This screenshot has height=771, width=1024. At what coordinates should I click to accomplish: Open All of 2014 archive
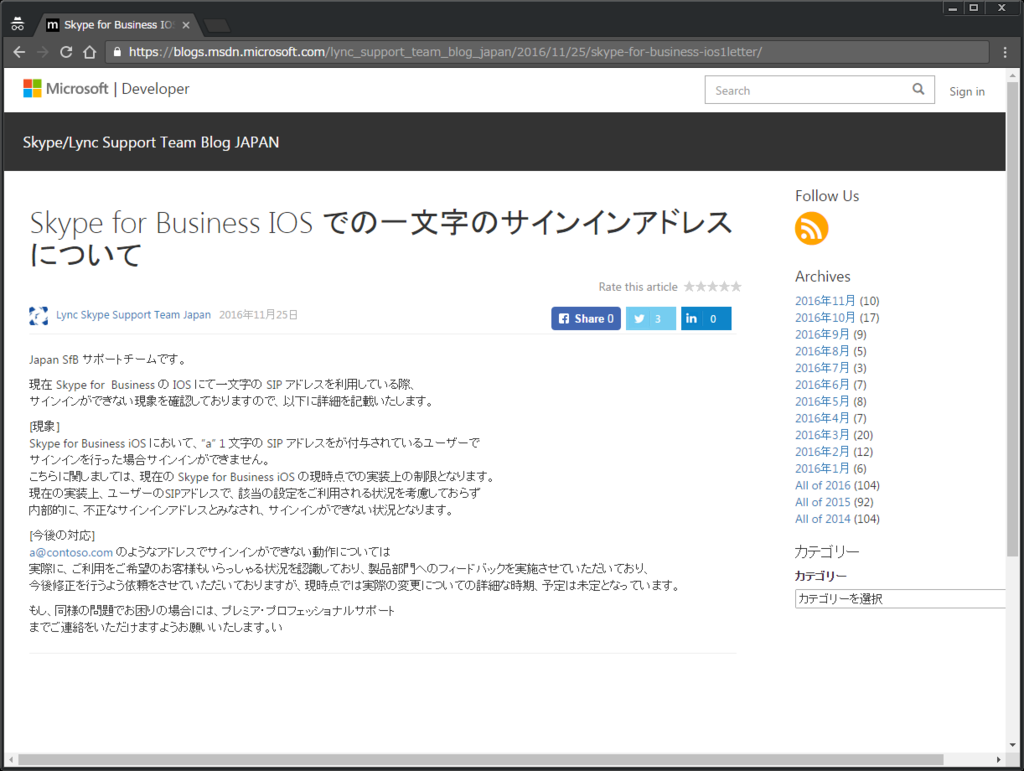pyautogui.click(x=823, y=519)
